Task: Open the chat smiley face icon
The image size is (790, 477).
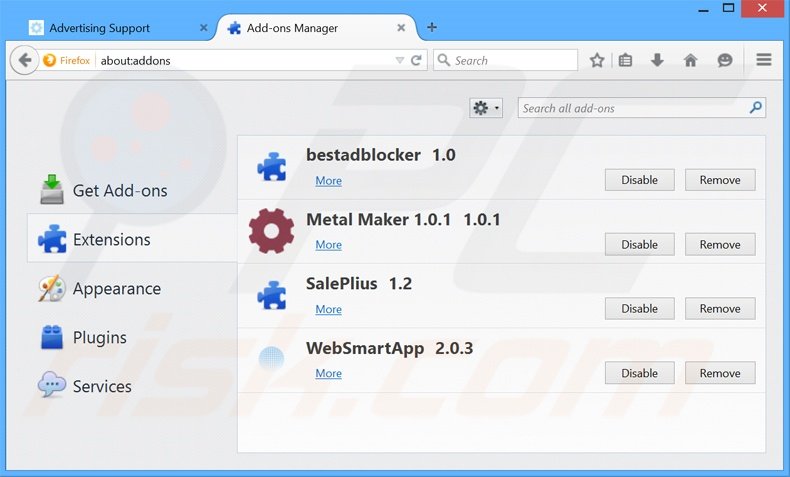Action: [x=725, y=60]
